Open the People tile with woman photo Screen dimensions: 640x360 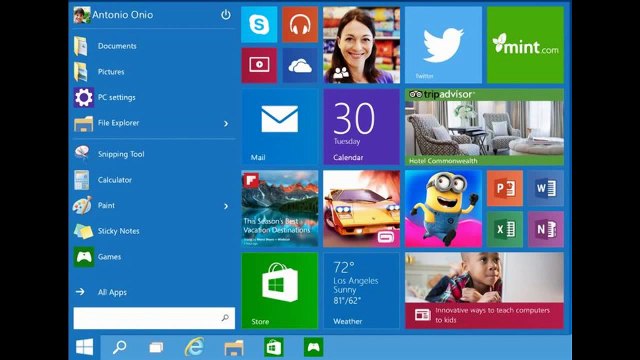[361, 45]
